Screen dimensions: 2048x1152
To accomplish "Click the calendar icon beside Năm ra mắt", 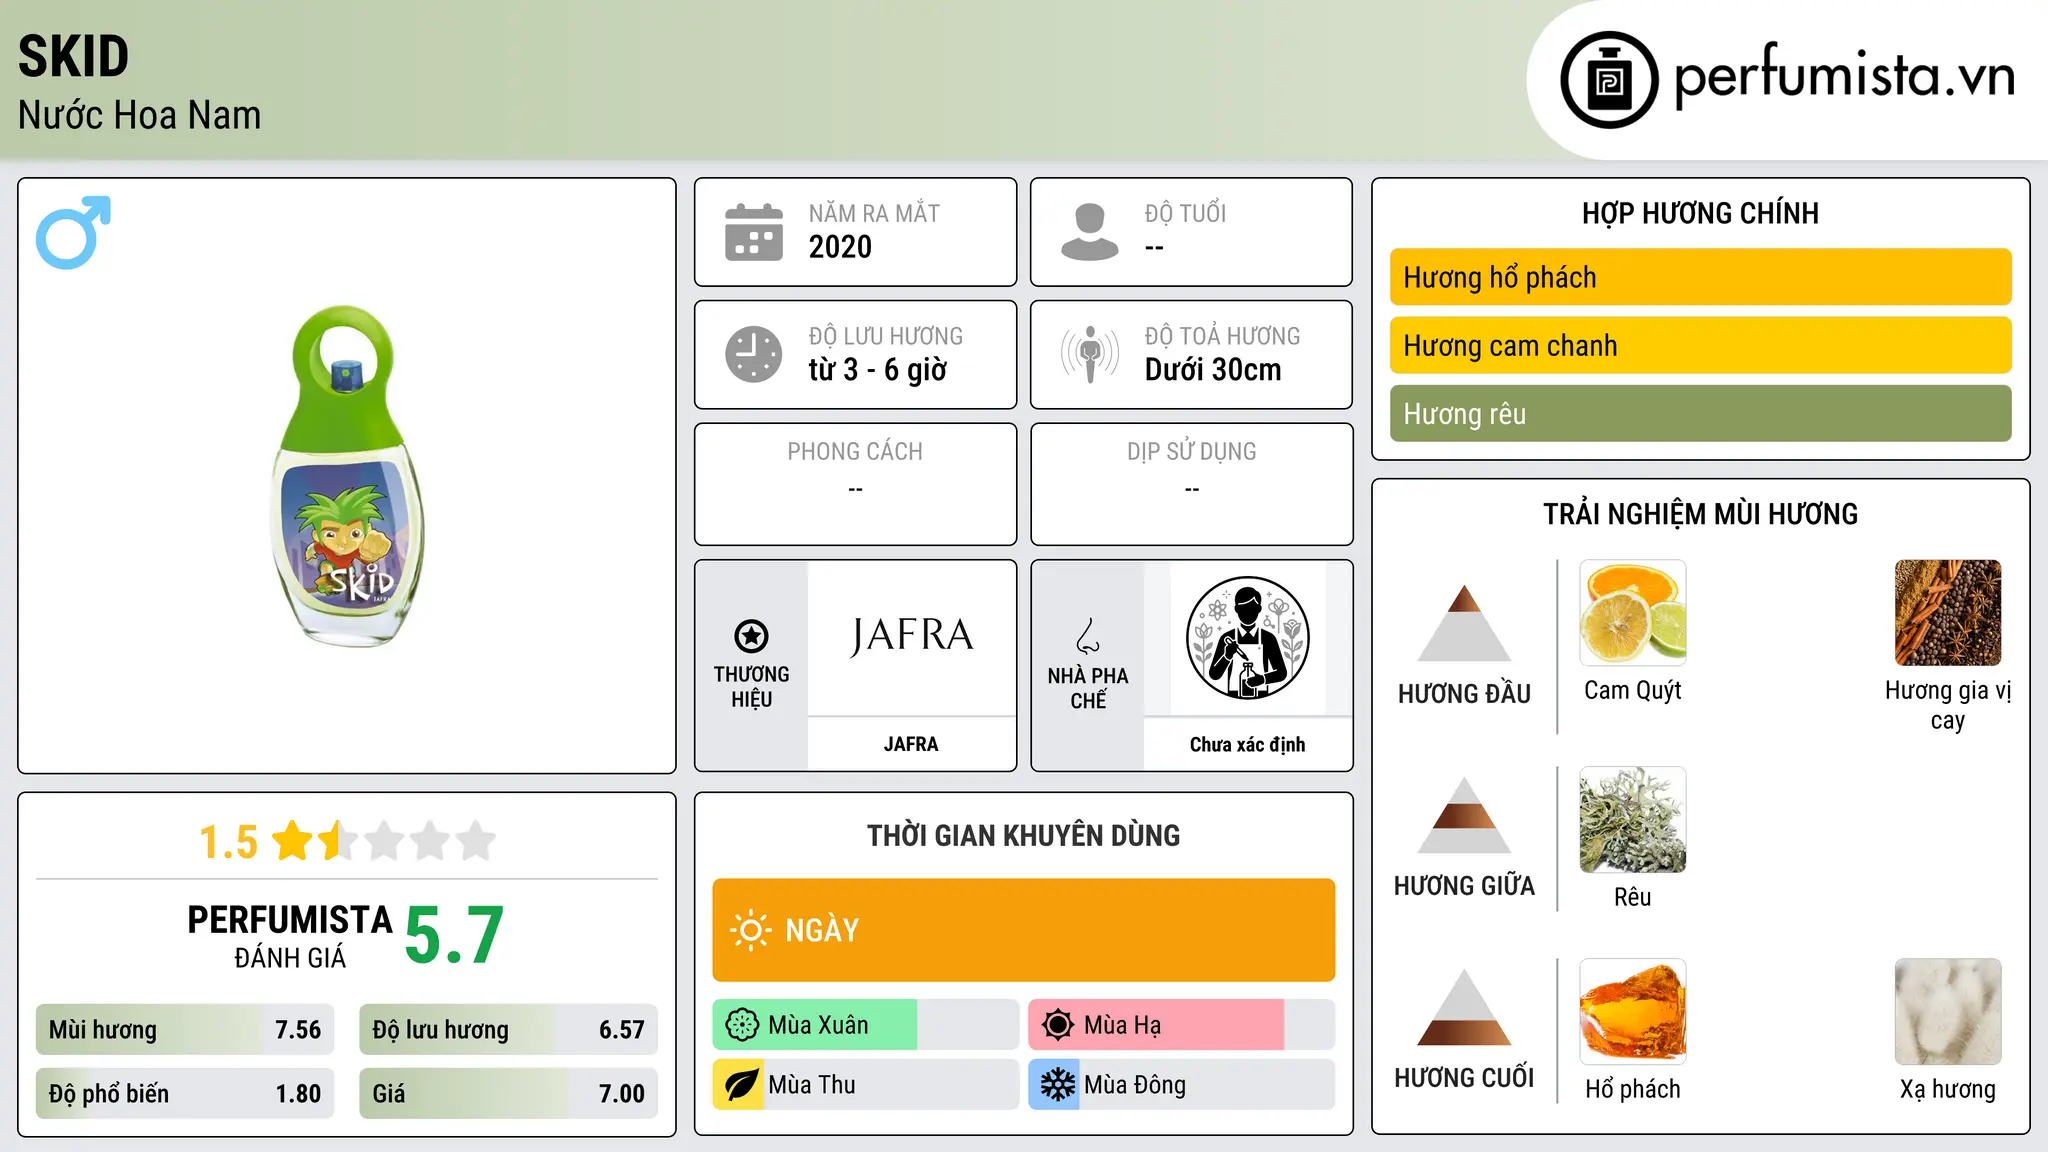I will point(754,232).
